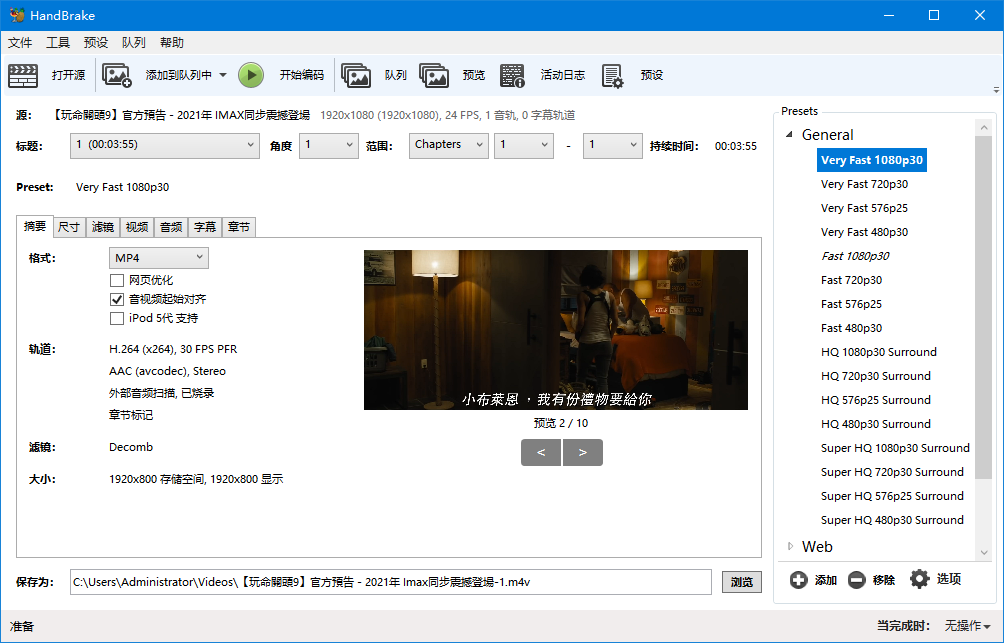Open the When Done (无操作) dropdown
Image resolution: width=1004 pixels, height=643 pixels.
click(x=968, y=626)
